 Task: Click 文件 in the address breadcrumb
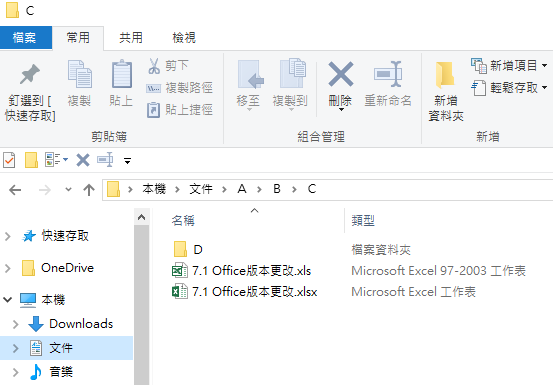tap(201, 189)
